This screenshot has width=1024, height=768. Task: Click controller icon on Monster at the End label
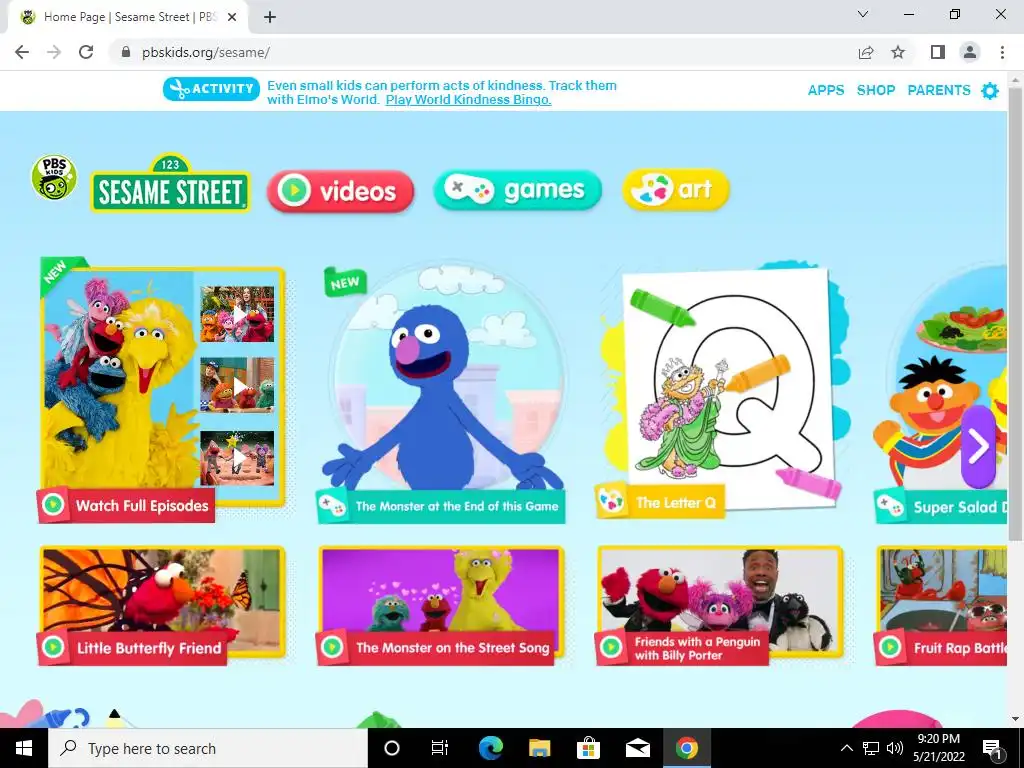[332, 505]
